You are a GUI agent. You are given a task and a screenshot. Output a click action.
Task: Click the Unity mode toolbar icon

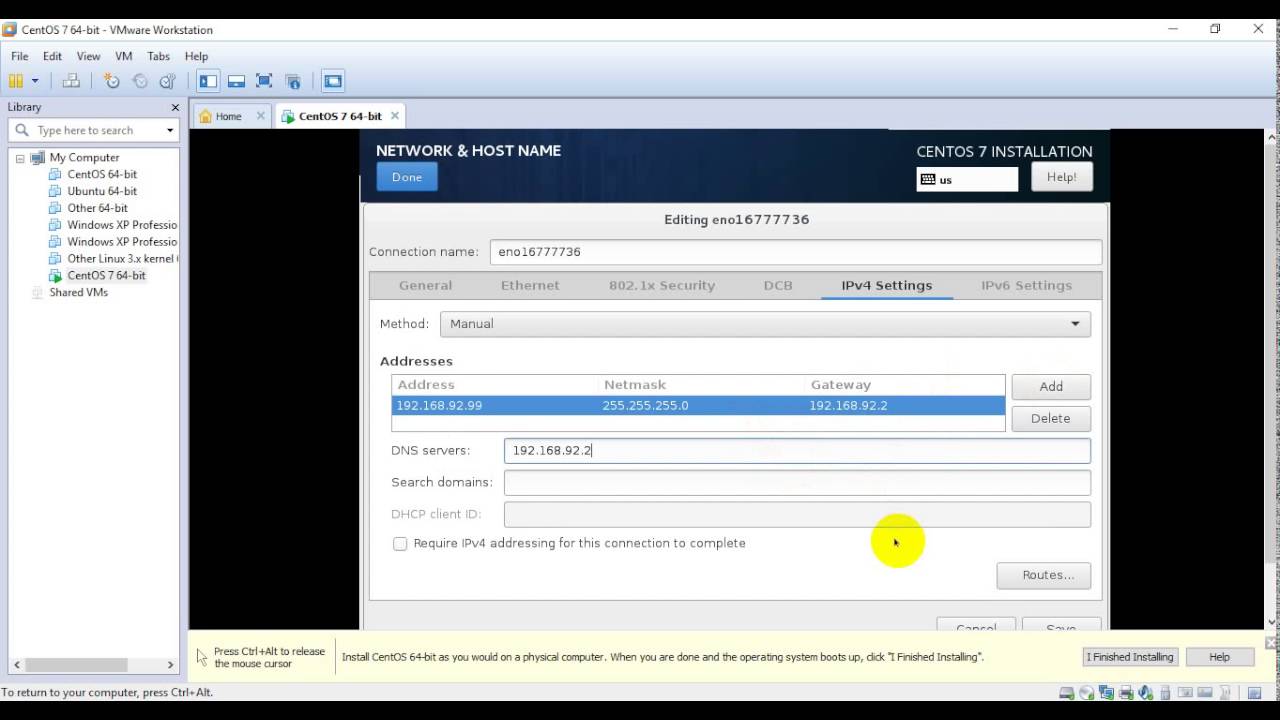click(x=292, y=81)
